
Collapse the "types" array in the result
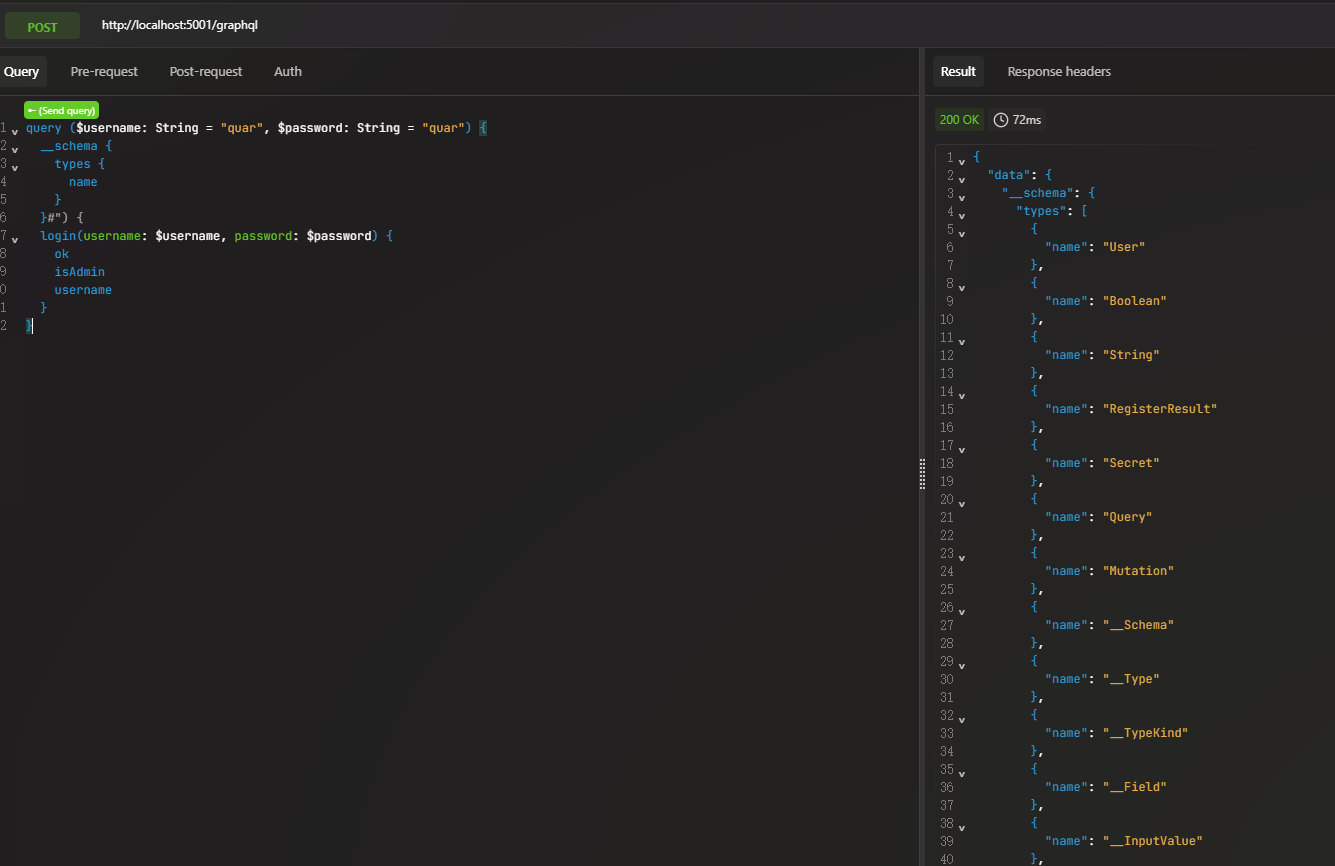[x=962, y=214]
